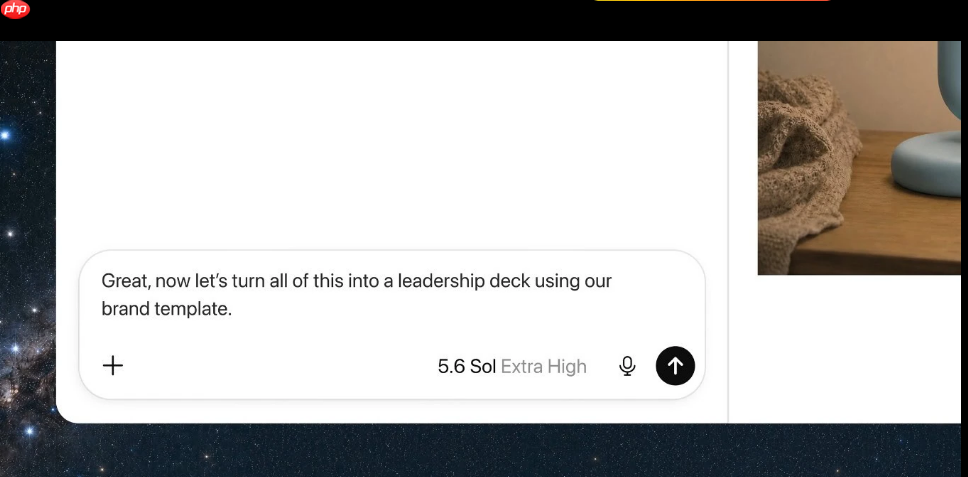Open the 5.6 Sol model selector
968x477 pixels.
(467, 367)
